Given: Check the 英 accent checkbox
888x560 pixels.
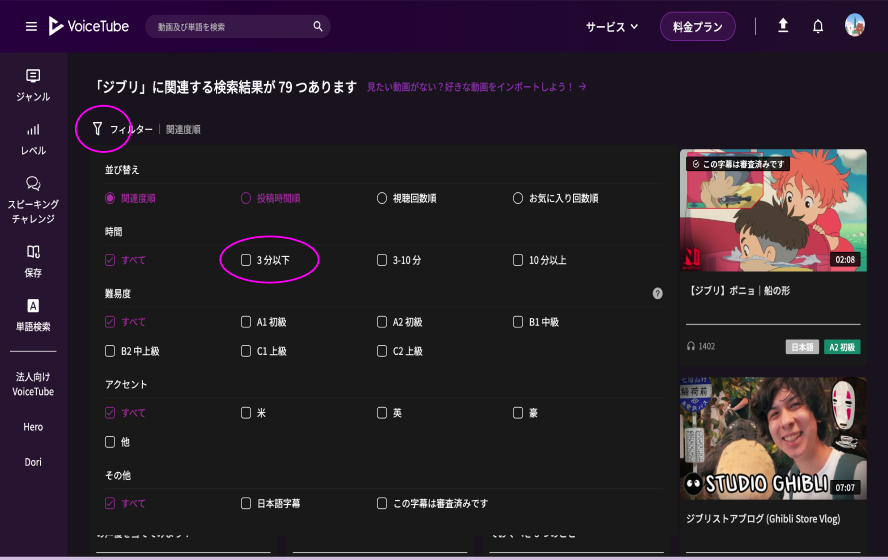Looking at the screenshot, I should click(x=382, y=413).
